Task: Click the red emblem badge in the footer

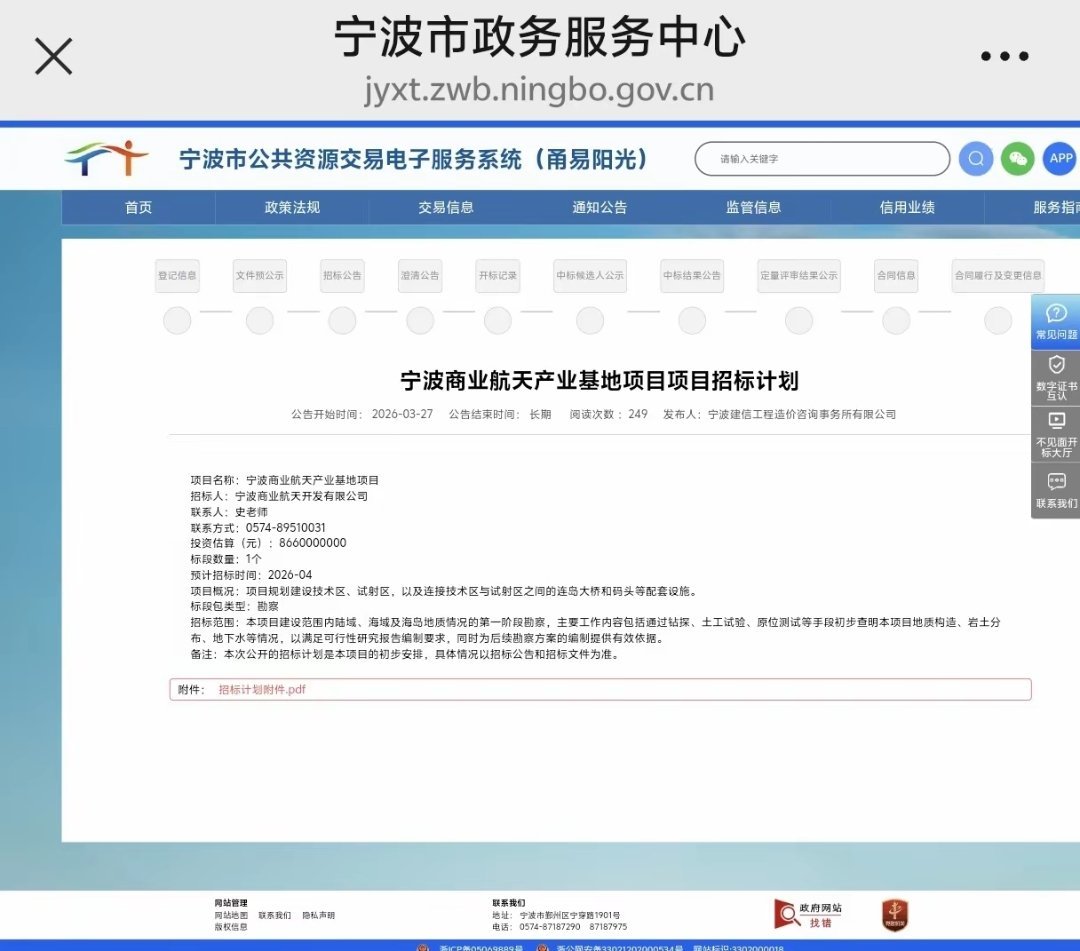Action: click(893, 913)
